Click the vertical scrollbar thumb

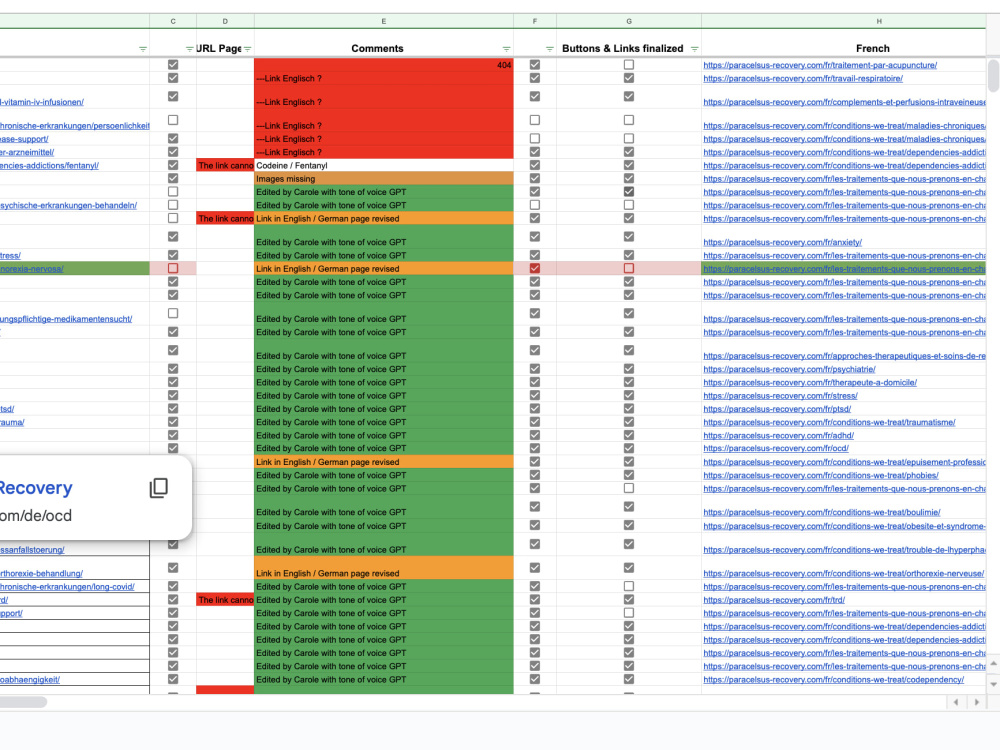[993, 75]
